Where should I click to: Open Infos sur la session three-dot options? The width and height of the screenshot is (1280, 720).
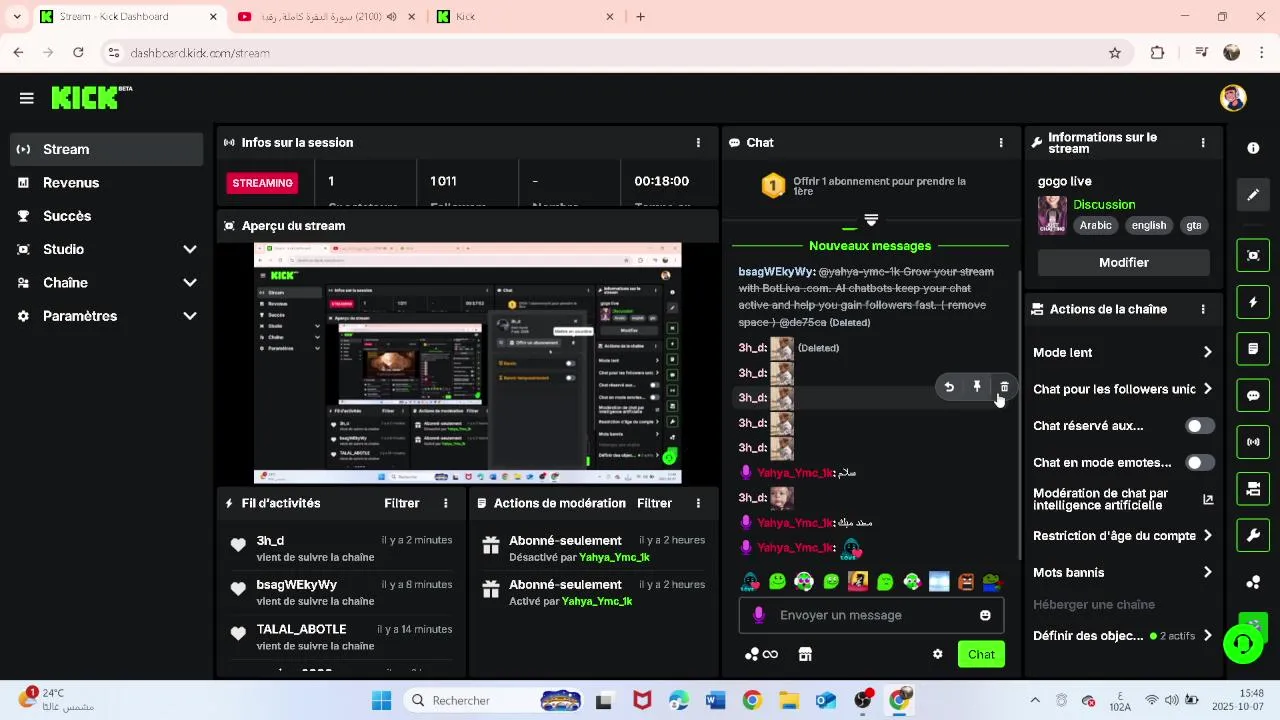[698, 143]
